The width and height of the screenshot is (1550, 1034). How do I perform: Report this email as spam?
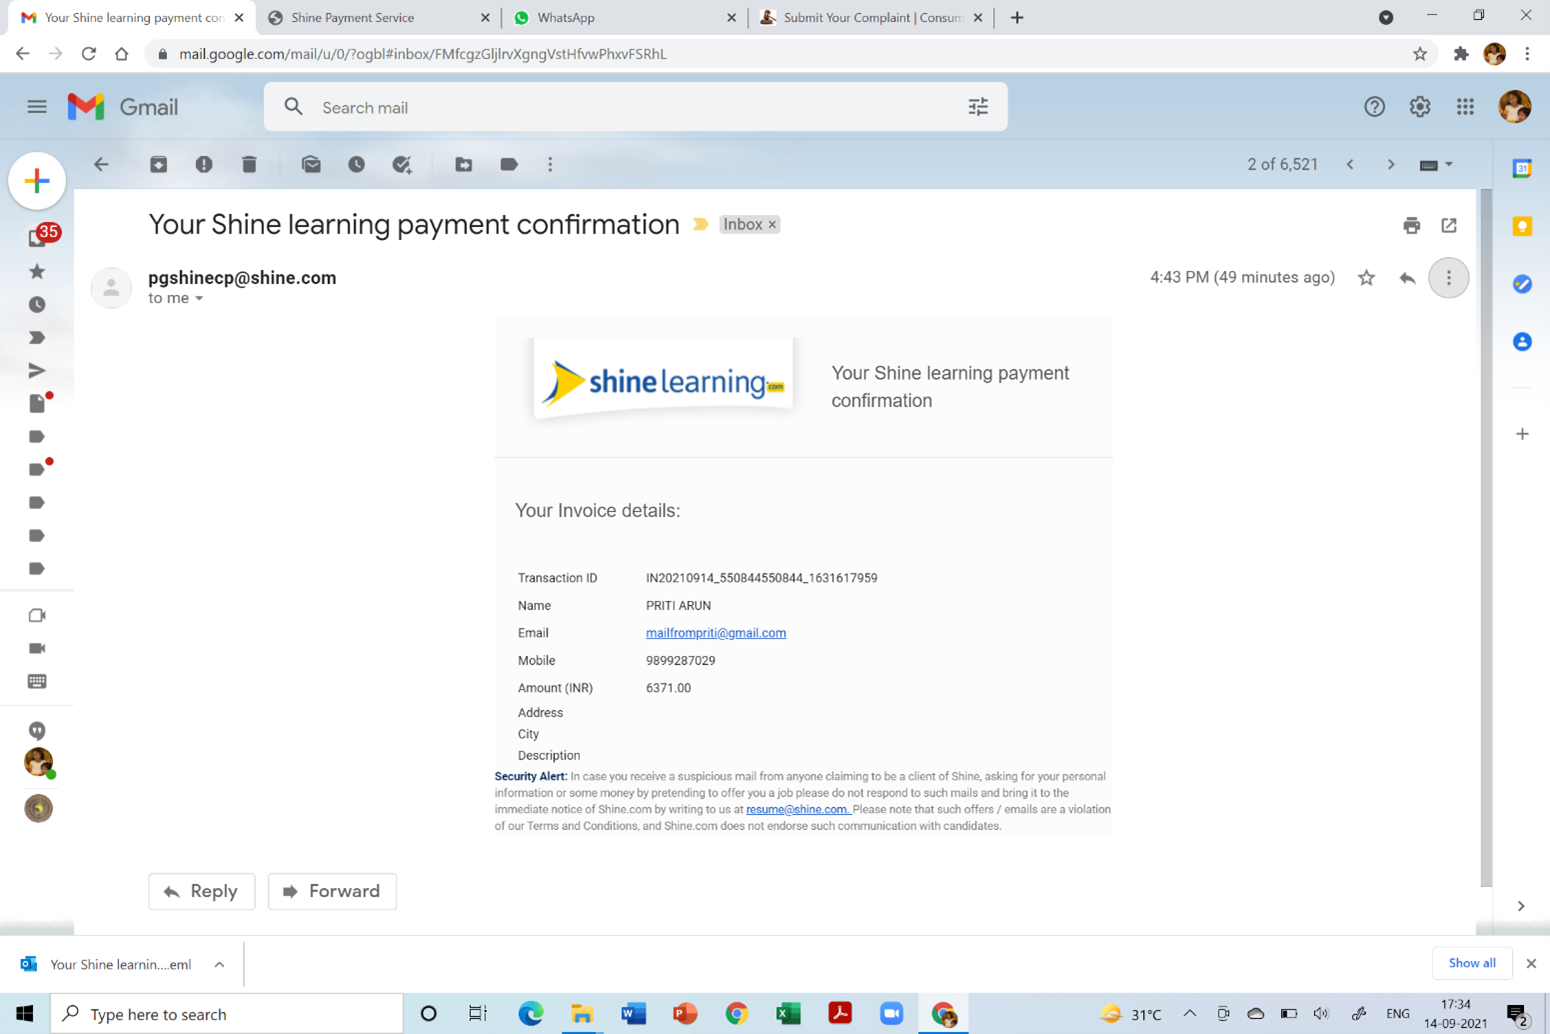[x=204, y=165]
